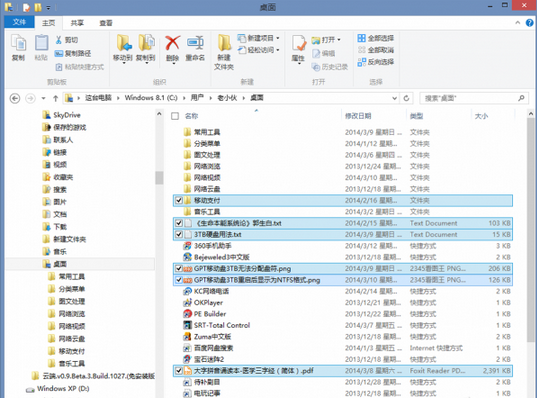Select the PE Builder shortcut icon
Screen dimensions: 537x398
(187, 314)
